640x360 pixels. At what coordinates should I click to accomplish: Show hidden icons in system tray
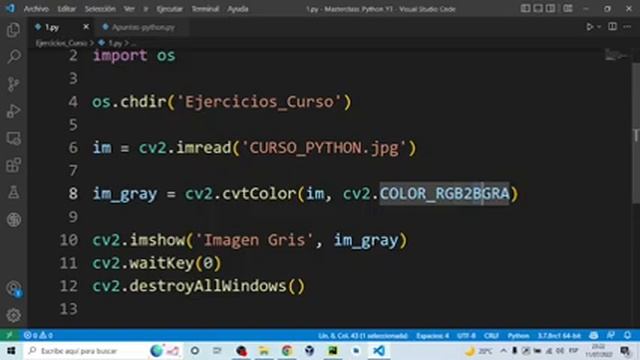[503, 351]
